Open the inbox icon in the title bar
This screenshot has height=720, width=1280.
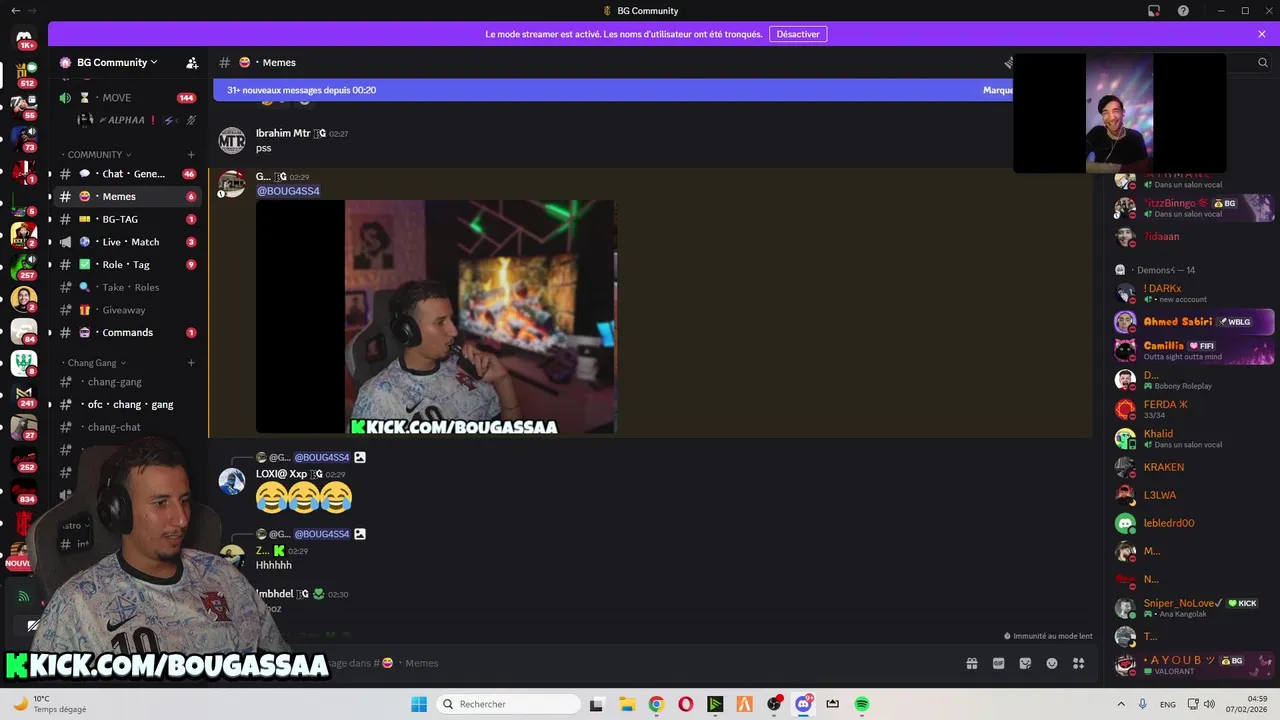click(1154, 11)
